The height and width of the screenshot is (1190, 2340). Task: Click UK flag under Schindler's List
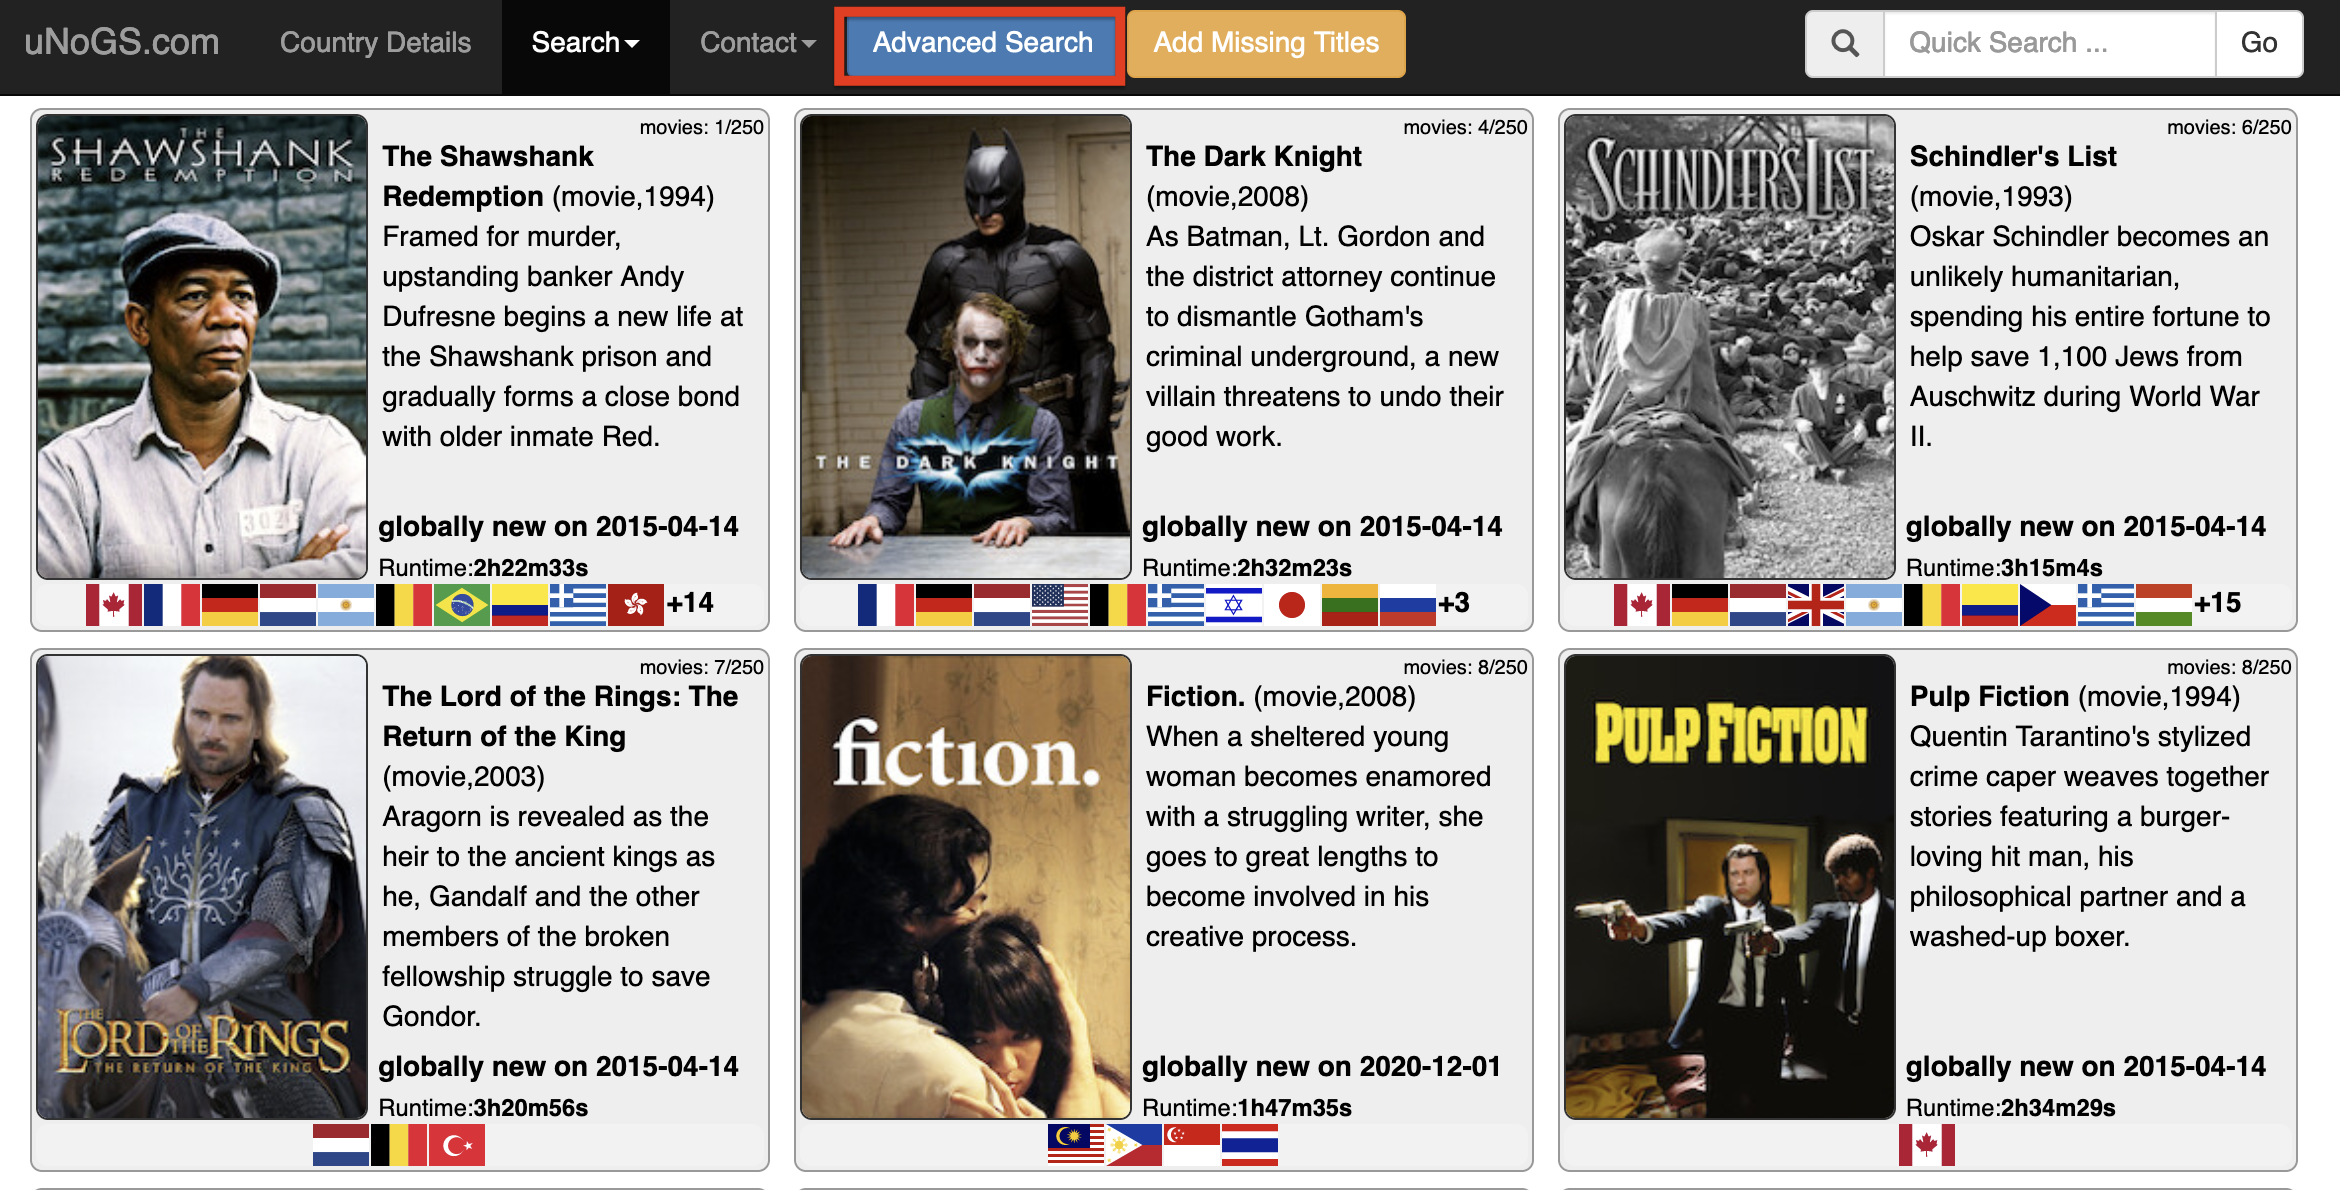(1815, 604)
